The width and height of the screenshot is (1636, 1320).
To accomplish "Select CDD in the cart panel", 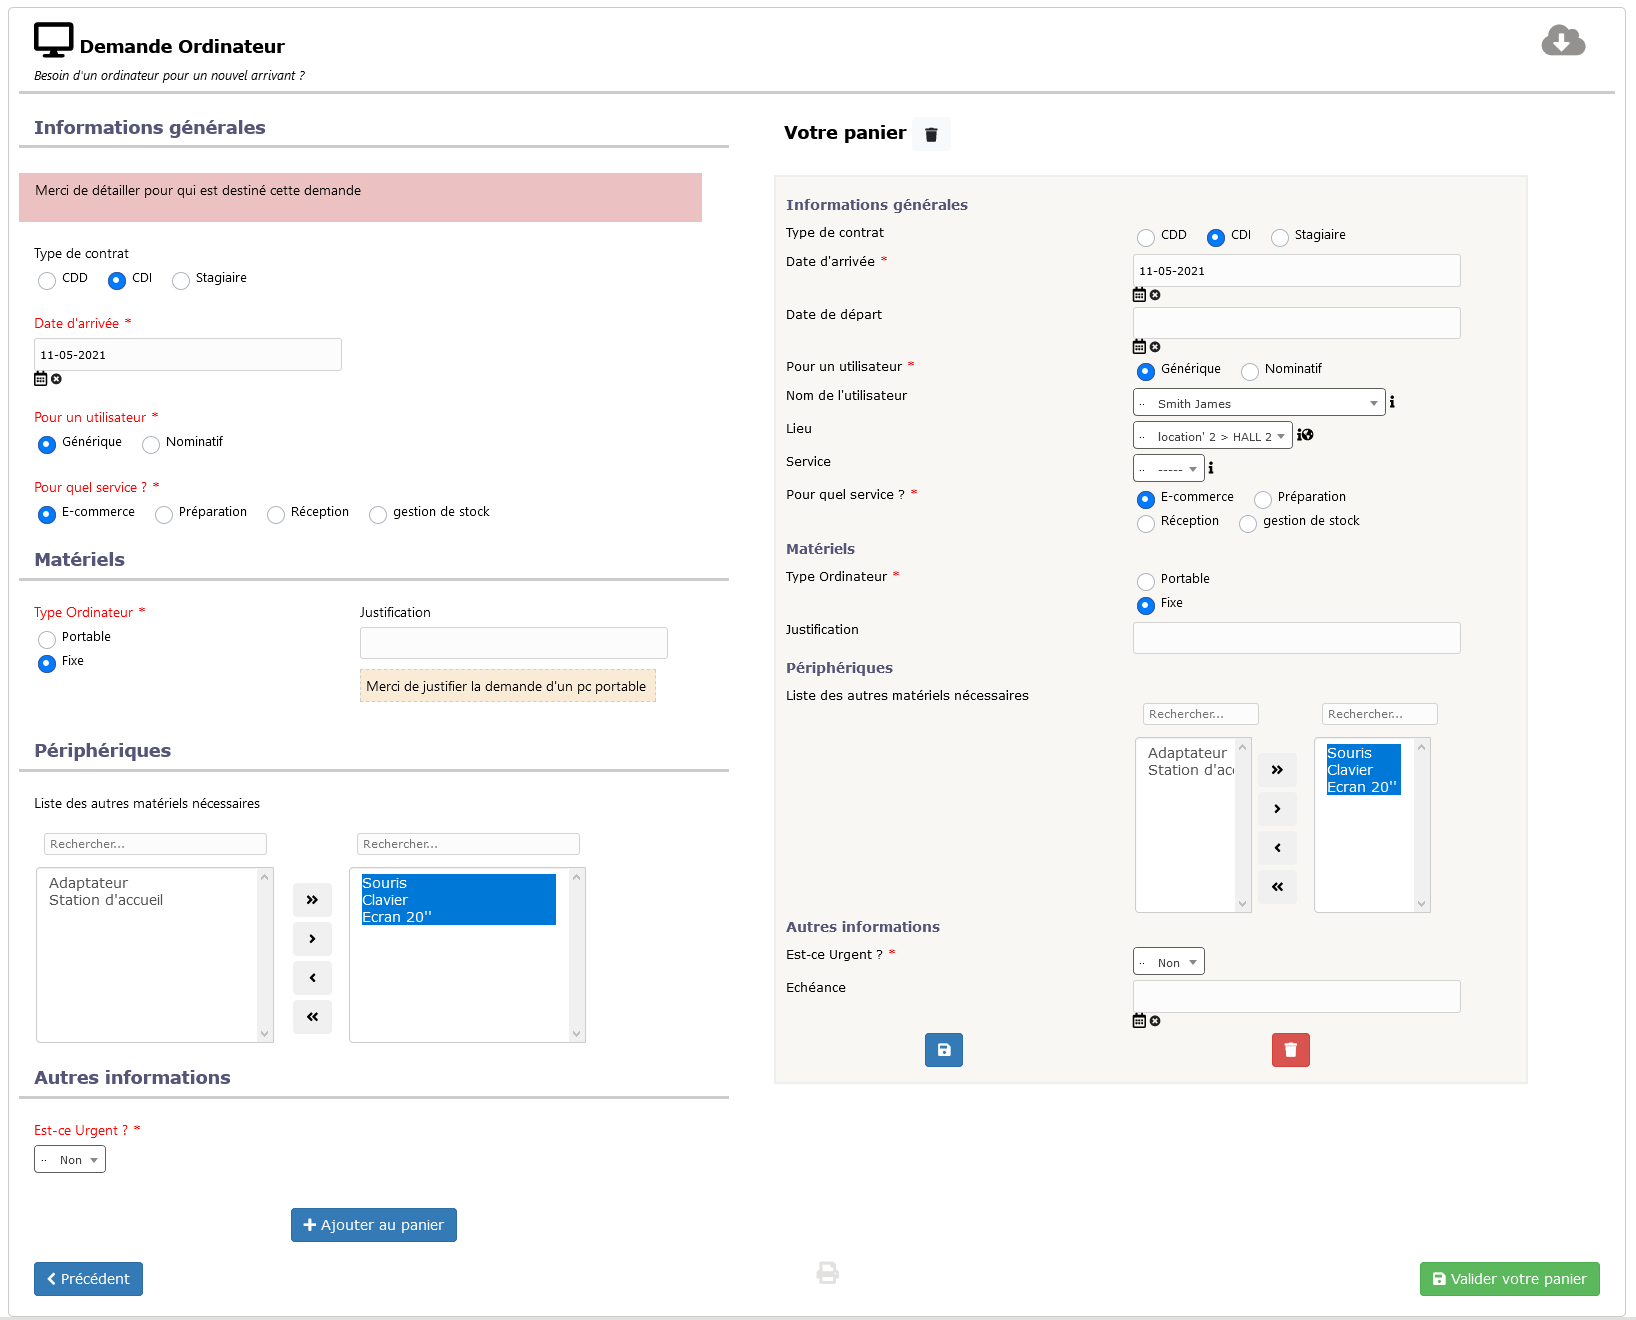I will coord(1146,238).
